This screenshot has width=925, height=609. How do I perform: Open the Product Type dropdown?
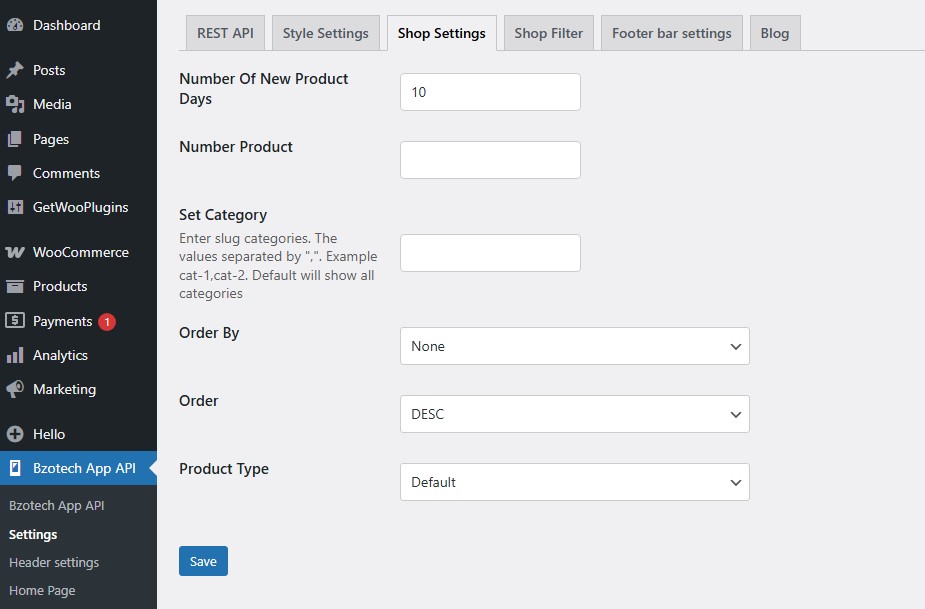(575, 482)
